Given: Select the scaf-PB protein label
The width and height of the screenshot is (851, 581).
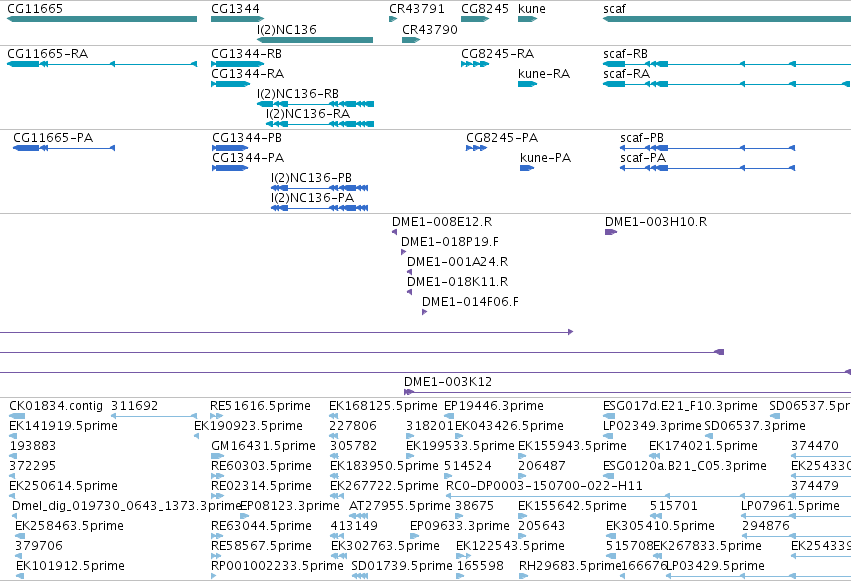Looking at the screenshot, I should tap(642, 138).
